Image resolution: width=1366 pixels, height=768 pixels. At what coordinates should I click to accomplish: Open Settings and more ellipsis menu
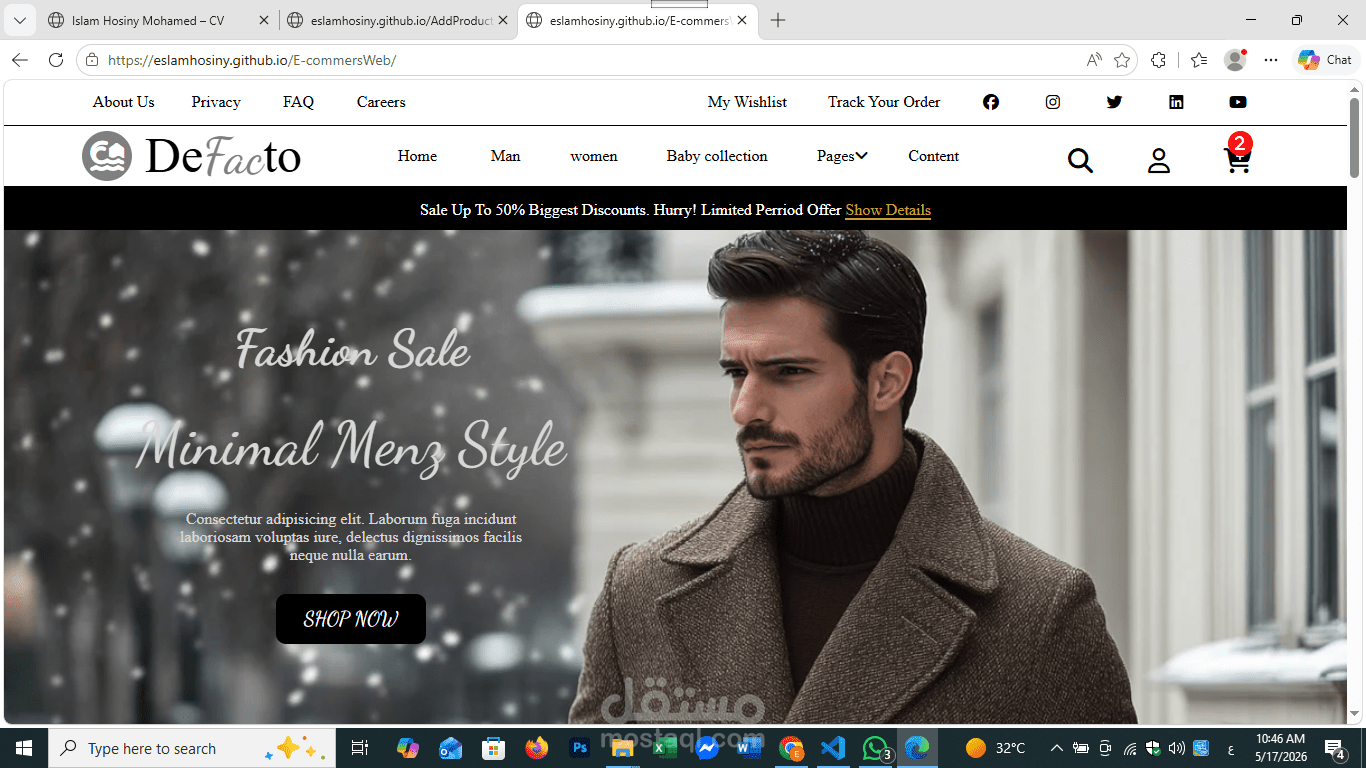(x=1271, y=60)
